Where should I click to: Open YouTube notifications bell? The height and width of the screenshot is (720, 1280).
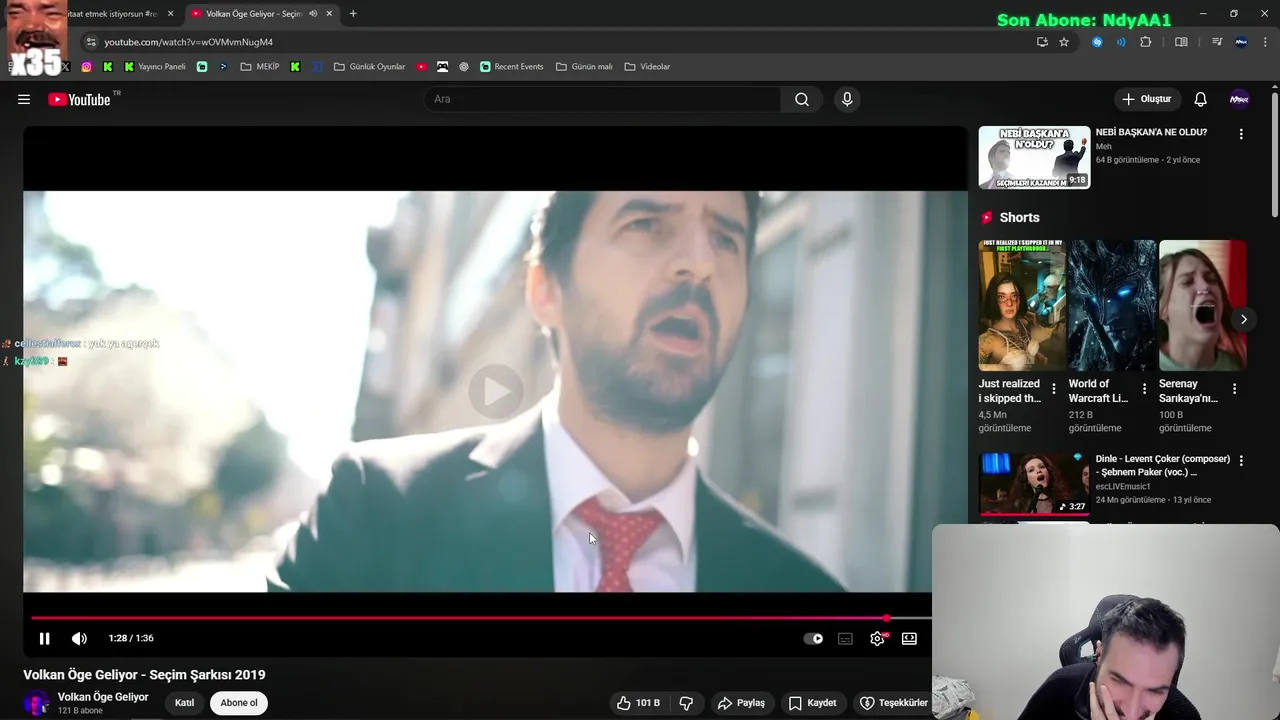pos(1200,99)
